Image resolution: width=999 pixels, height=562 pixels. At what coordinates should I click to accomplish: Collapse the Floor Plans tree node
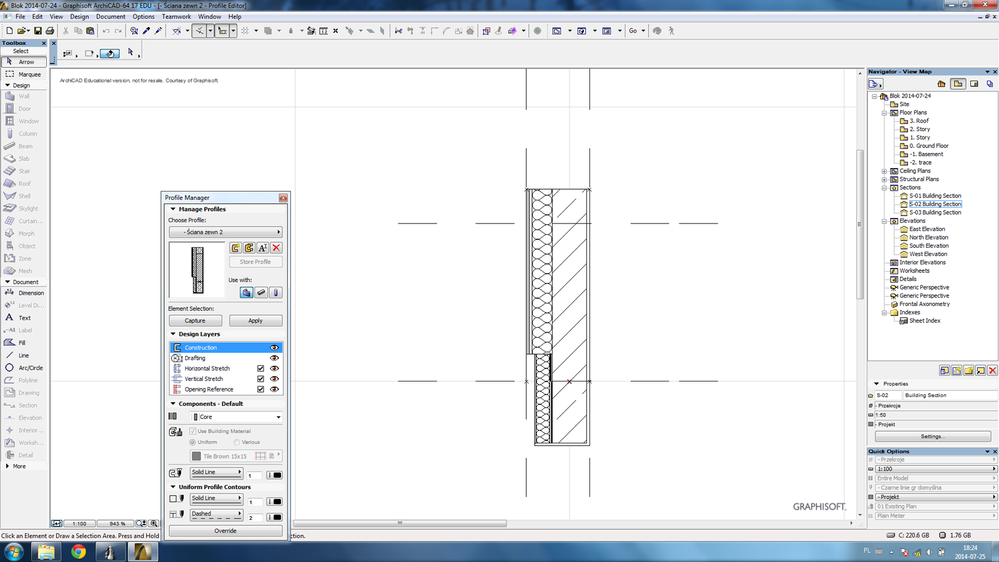(x=884, y=113)
